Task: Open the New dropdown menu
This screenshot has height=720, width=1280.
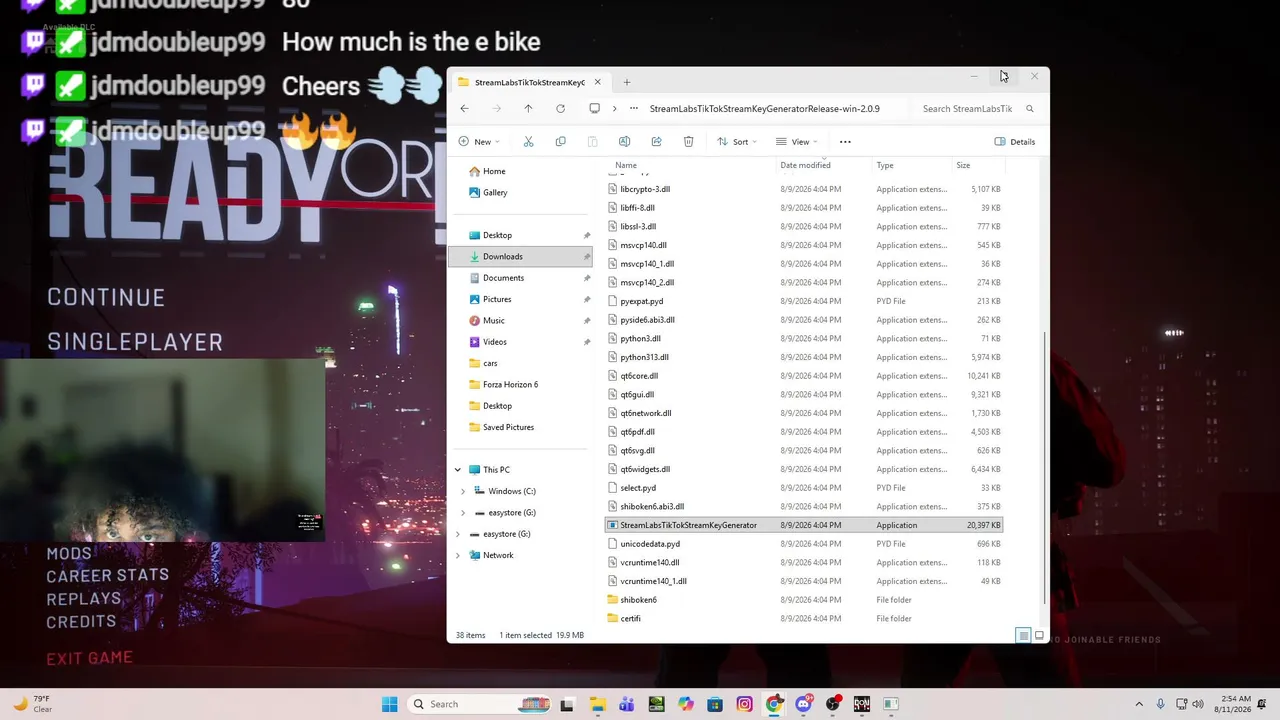Action: tap(480, 142)
